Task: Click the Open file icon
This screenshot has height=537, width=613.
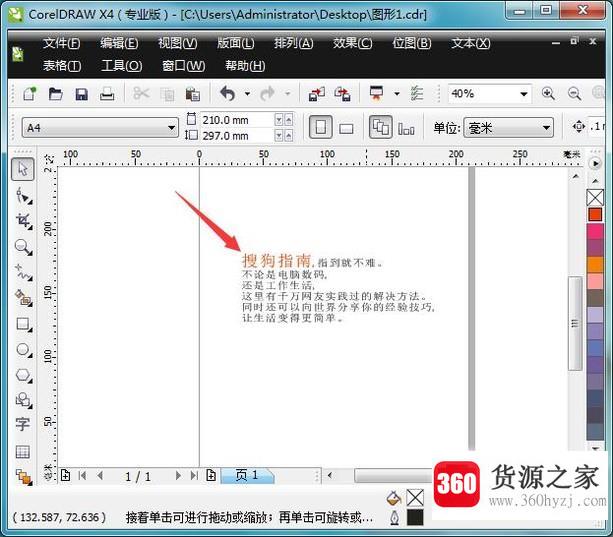Action: 56,94
